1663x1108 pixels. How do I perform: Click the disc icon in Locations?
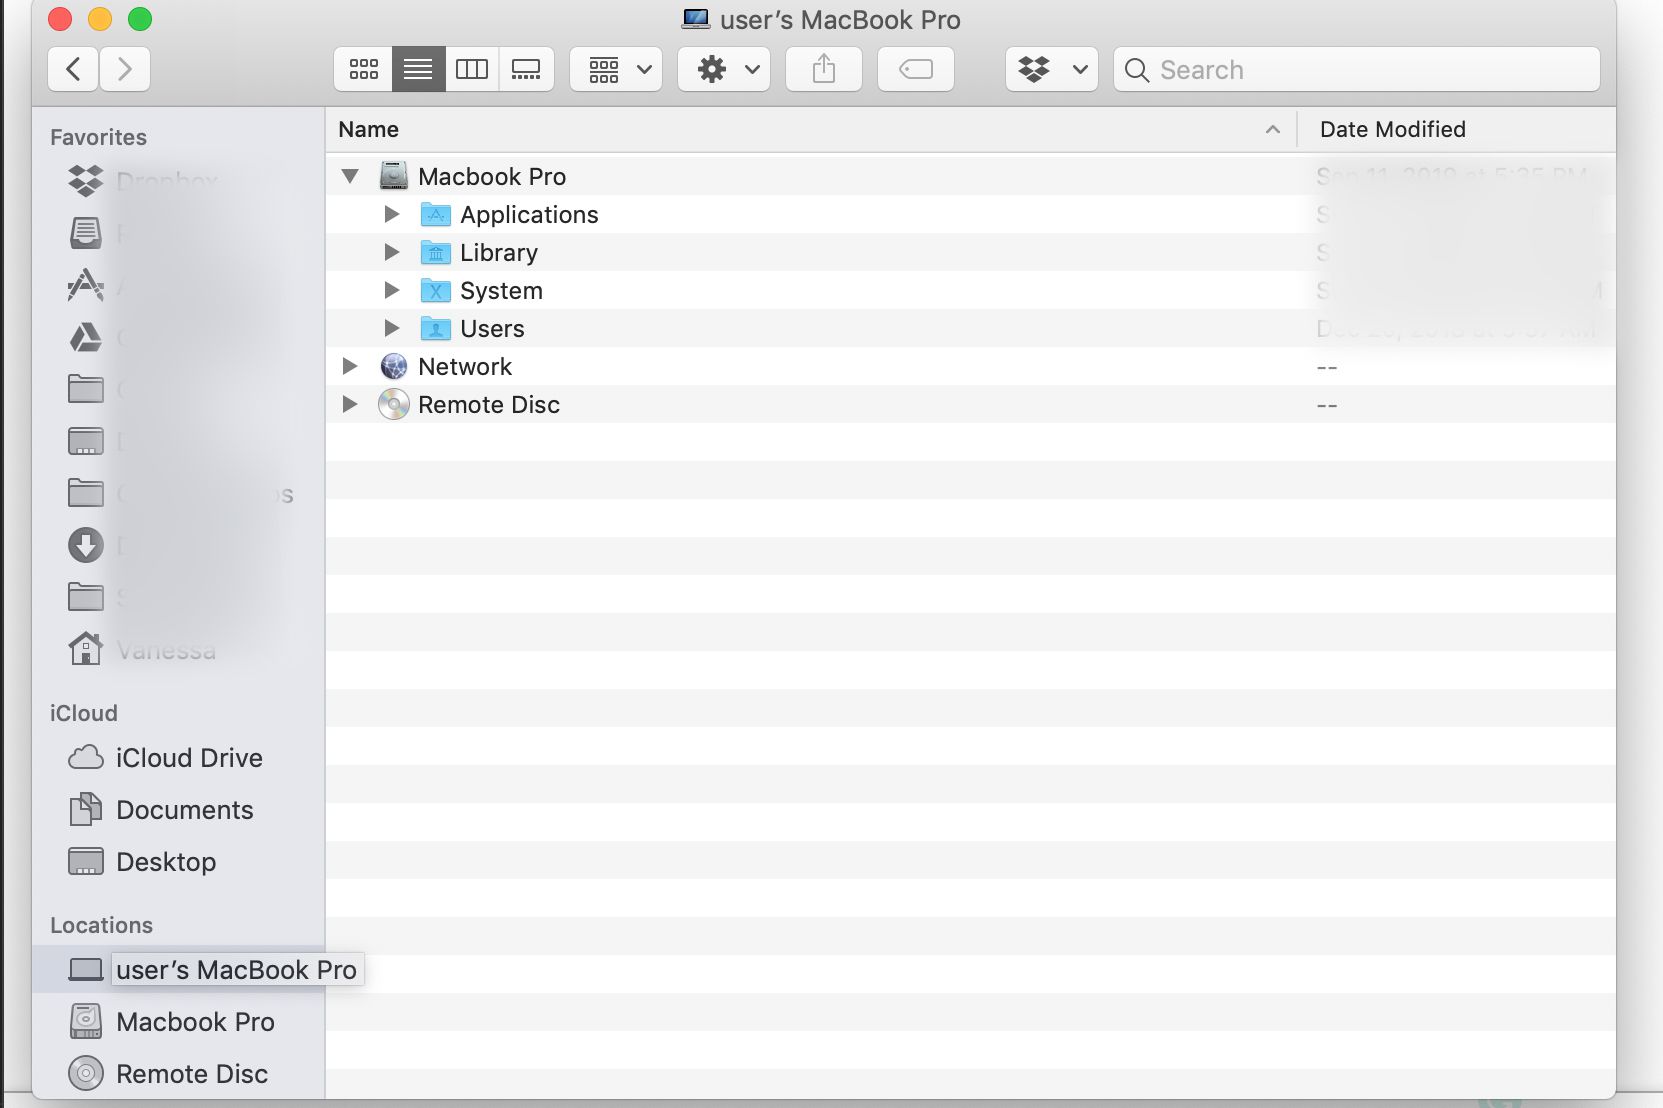86,1073
